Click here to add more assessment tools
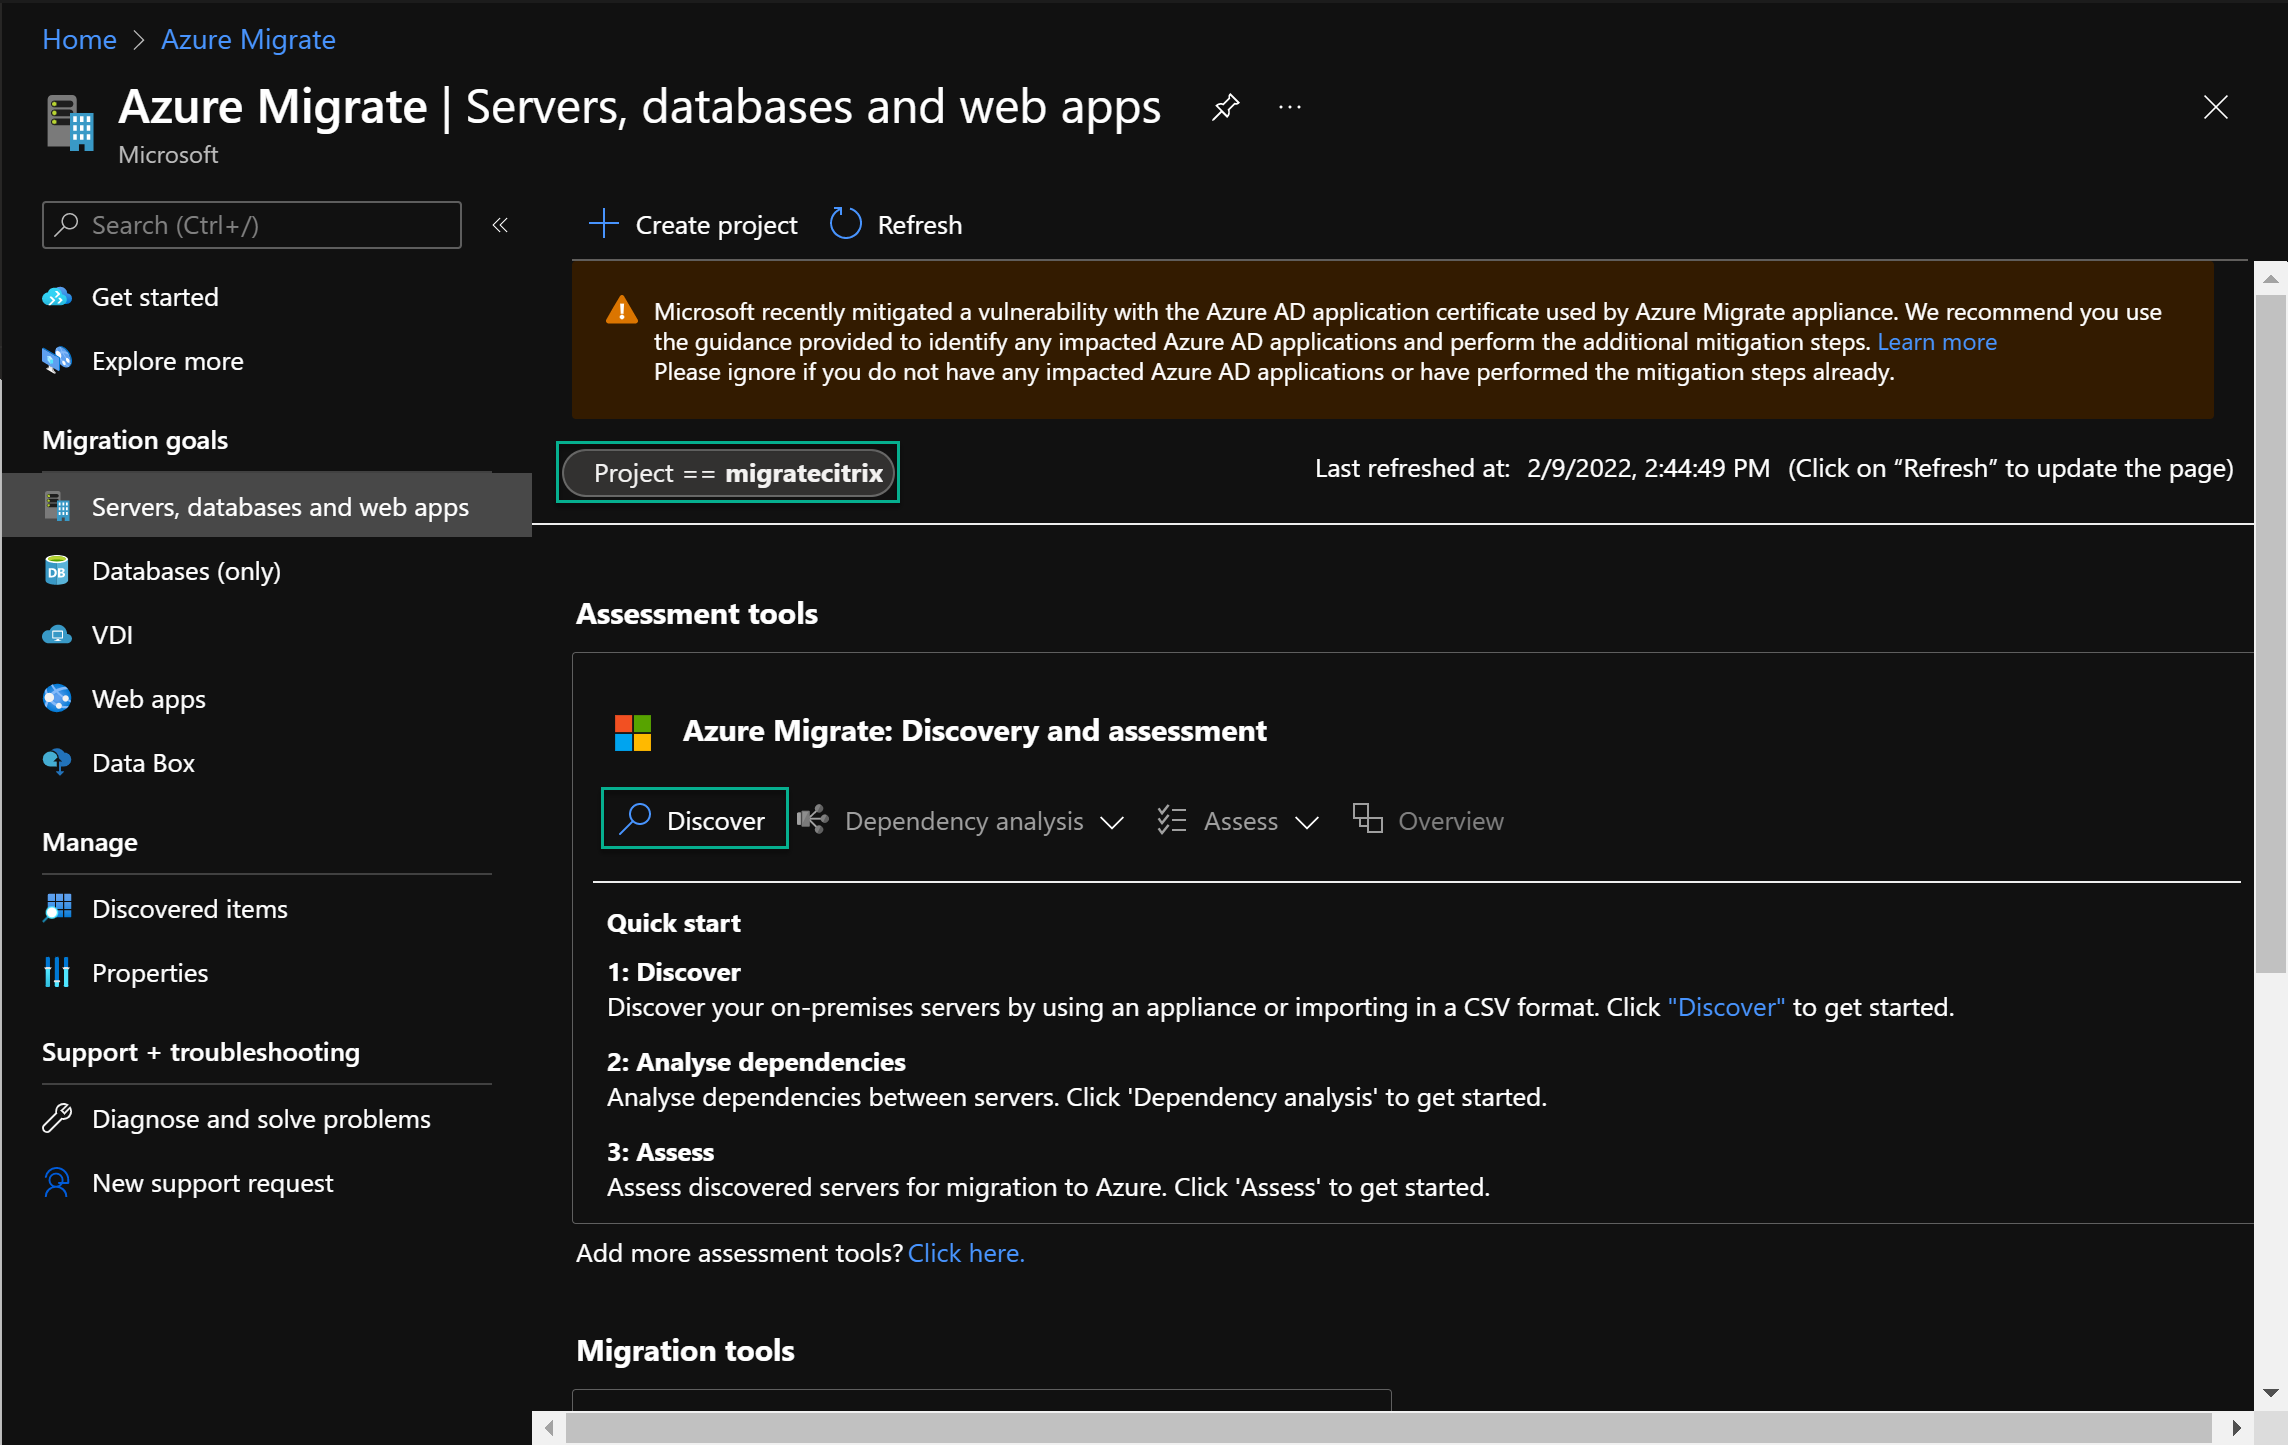Image resolution: width=2288 pixels, height=1445 pixels. point(966,1253)
